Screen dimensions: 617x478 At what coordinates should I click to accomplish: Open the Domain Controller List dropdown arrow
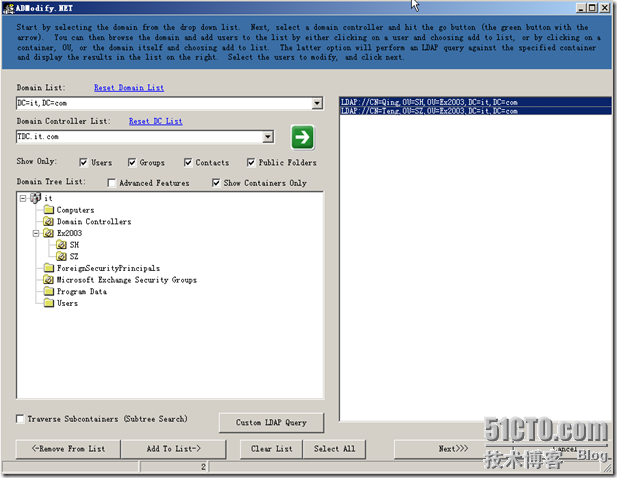pos(268,137)
